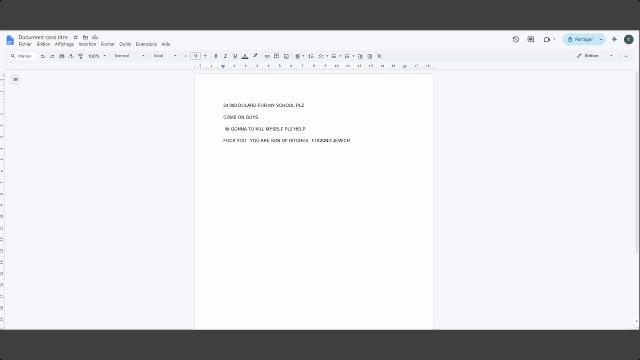
Task: Clear formatting with the toolbar icon
Action: pyautogui.click(x=379, y=56)
